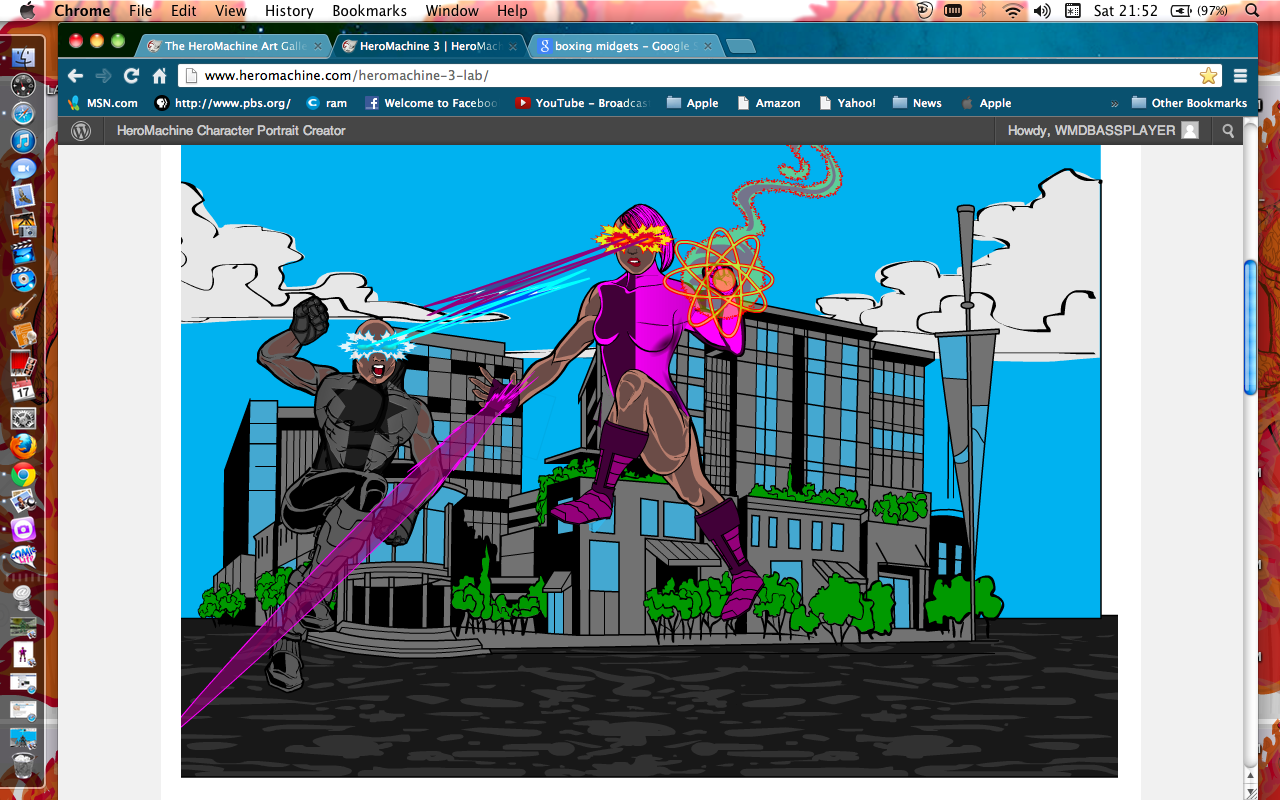Image resolution: width=1280 pixels, height=800 pixels.
Task: Click the HeroMachine Character Portrait Creator link
Action: [231, 131]
